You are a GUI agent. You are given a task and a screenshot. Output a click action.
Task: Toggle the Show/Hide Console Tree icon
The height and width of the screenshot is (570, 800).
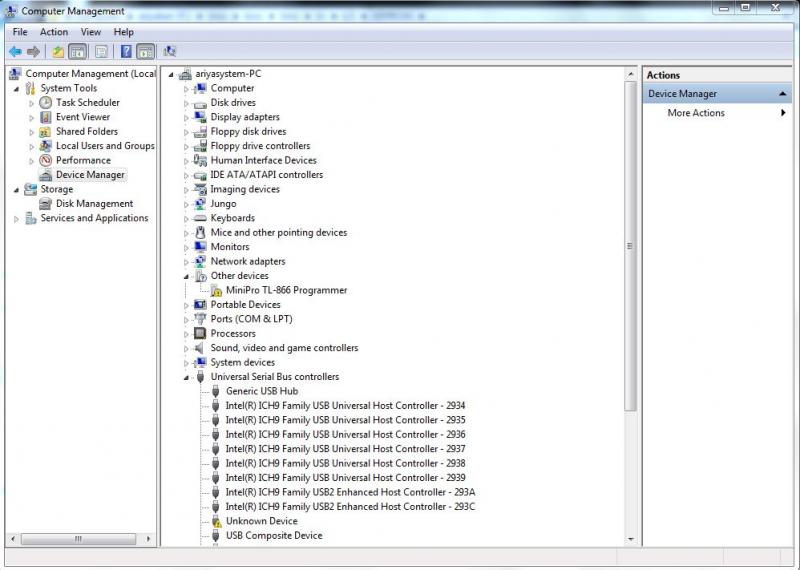point(78,52)
